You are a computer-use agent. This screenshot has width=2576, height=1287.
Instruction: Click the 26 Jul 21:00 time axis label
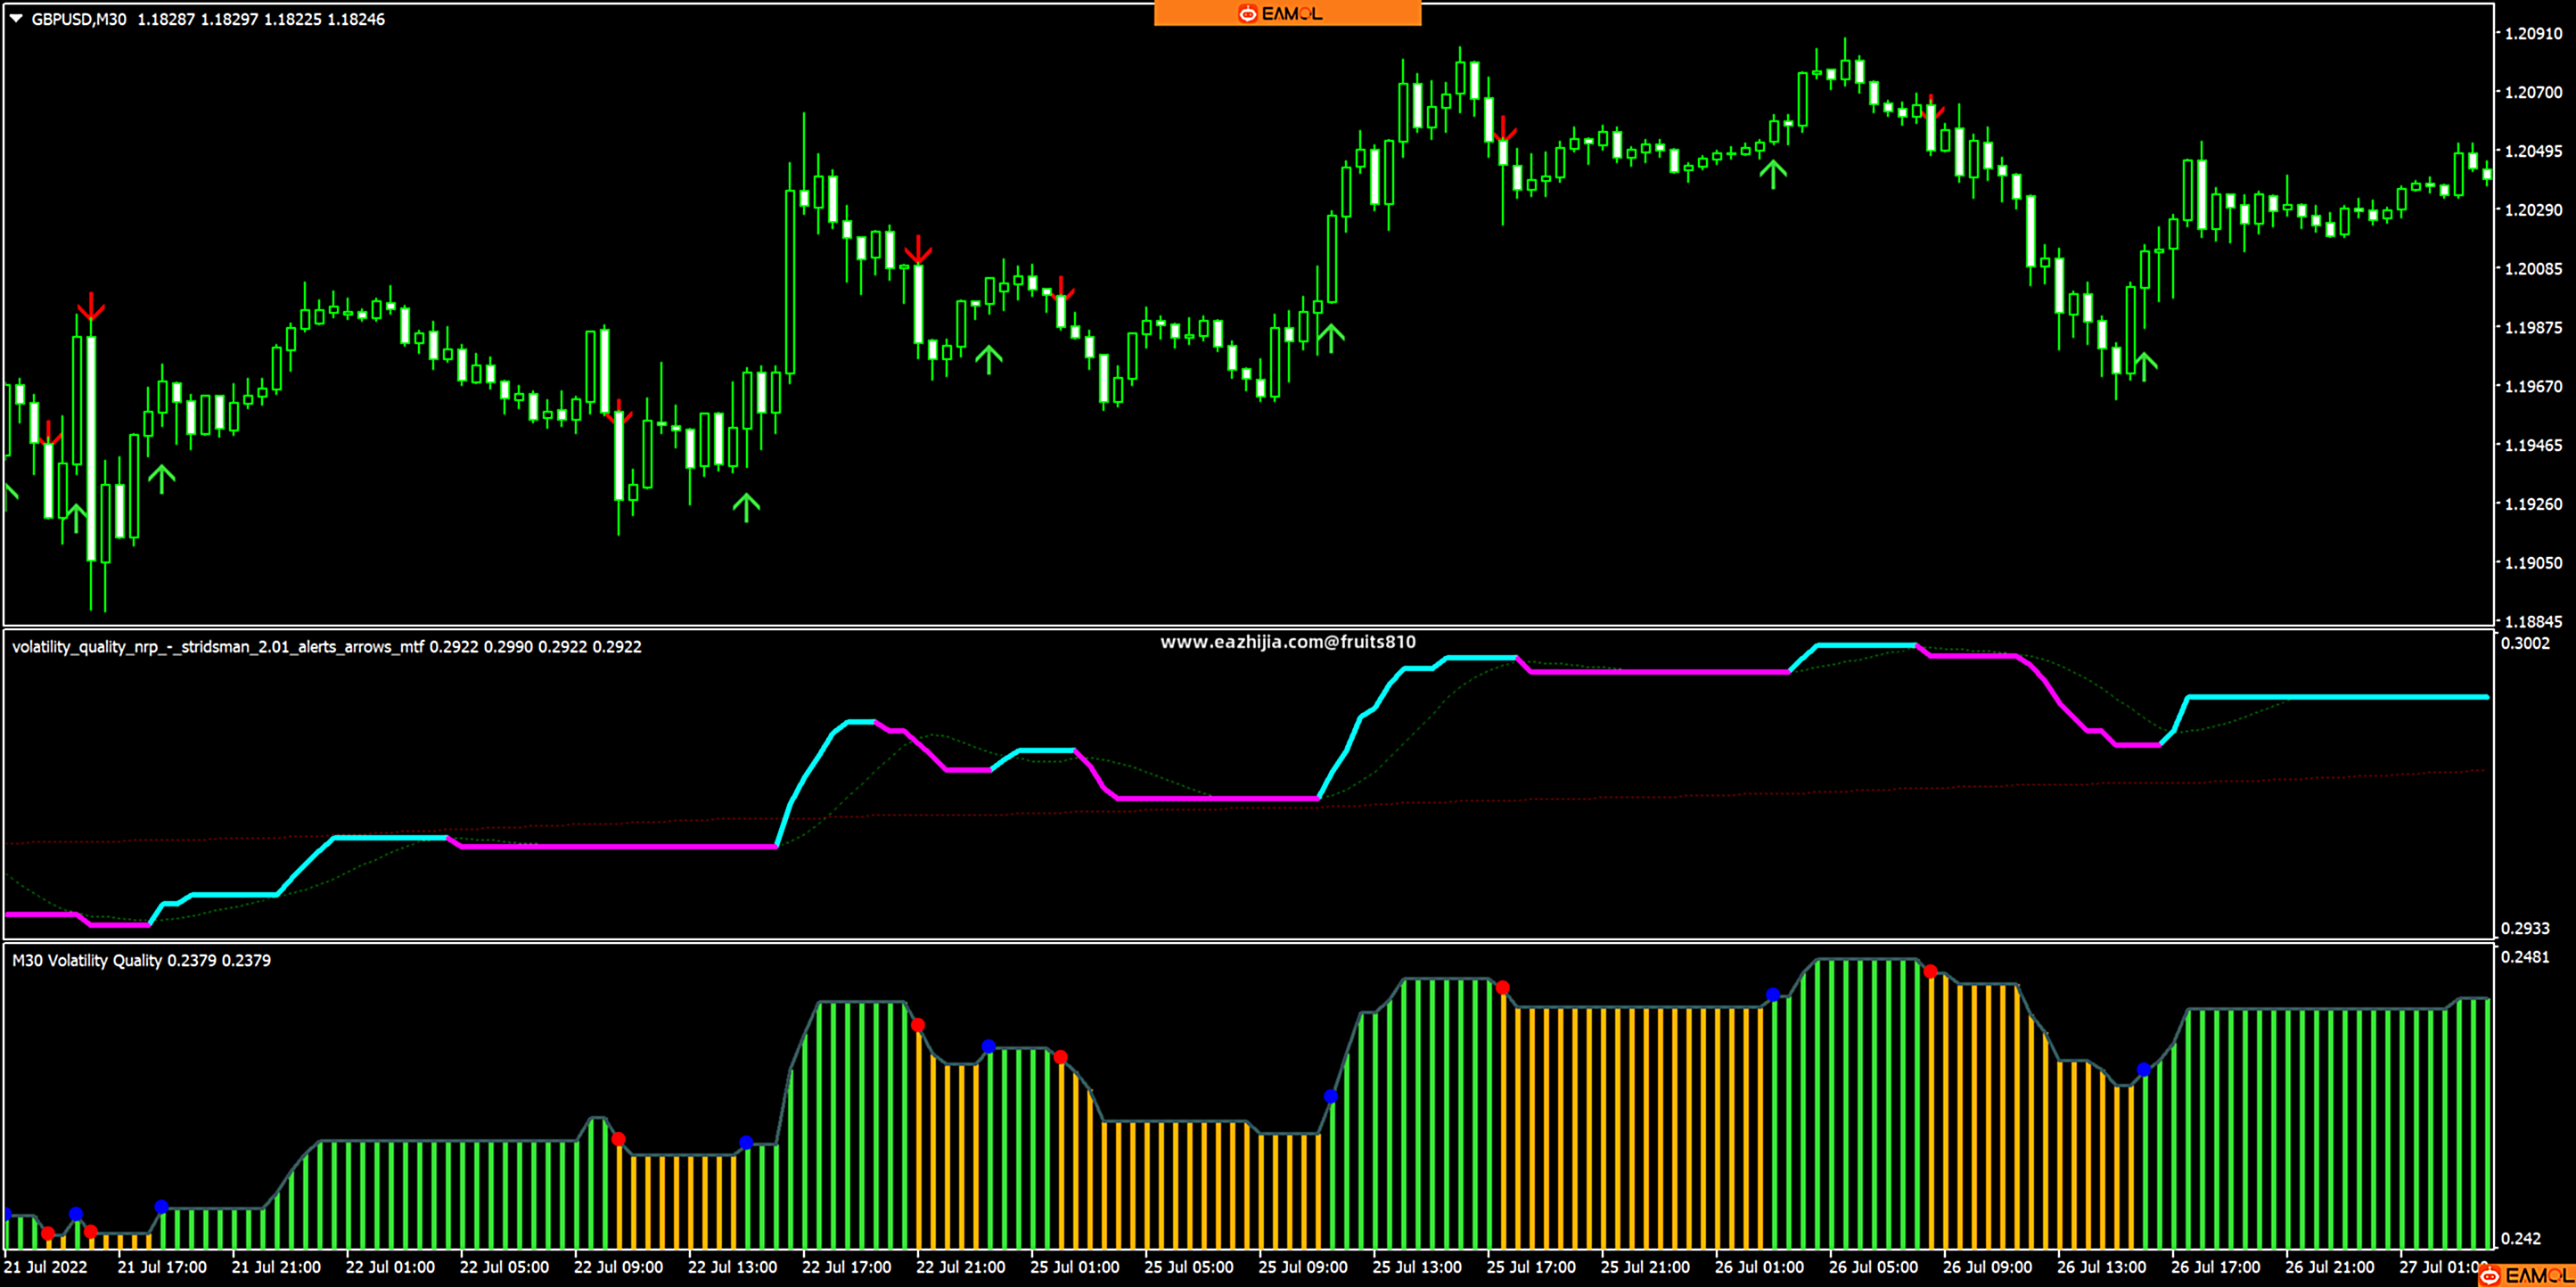pos(2329,1267)
